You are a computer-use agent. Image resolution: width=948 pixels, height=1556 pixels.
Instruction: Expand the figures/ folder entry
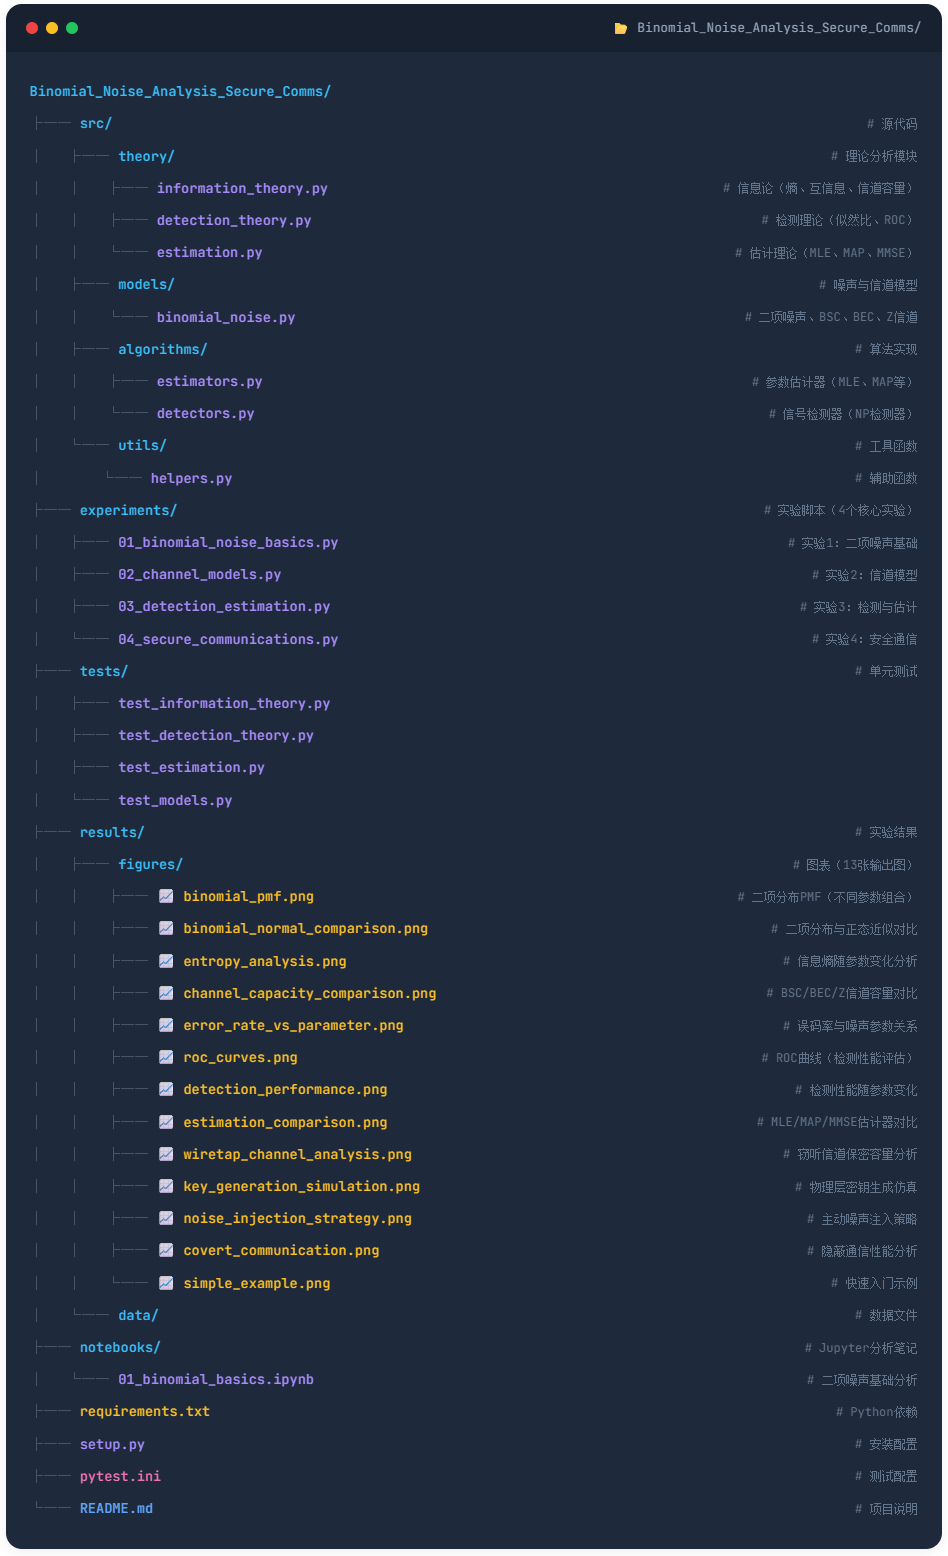[150, 865]
